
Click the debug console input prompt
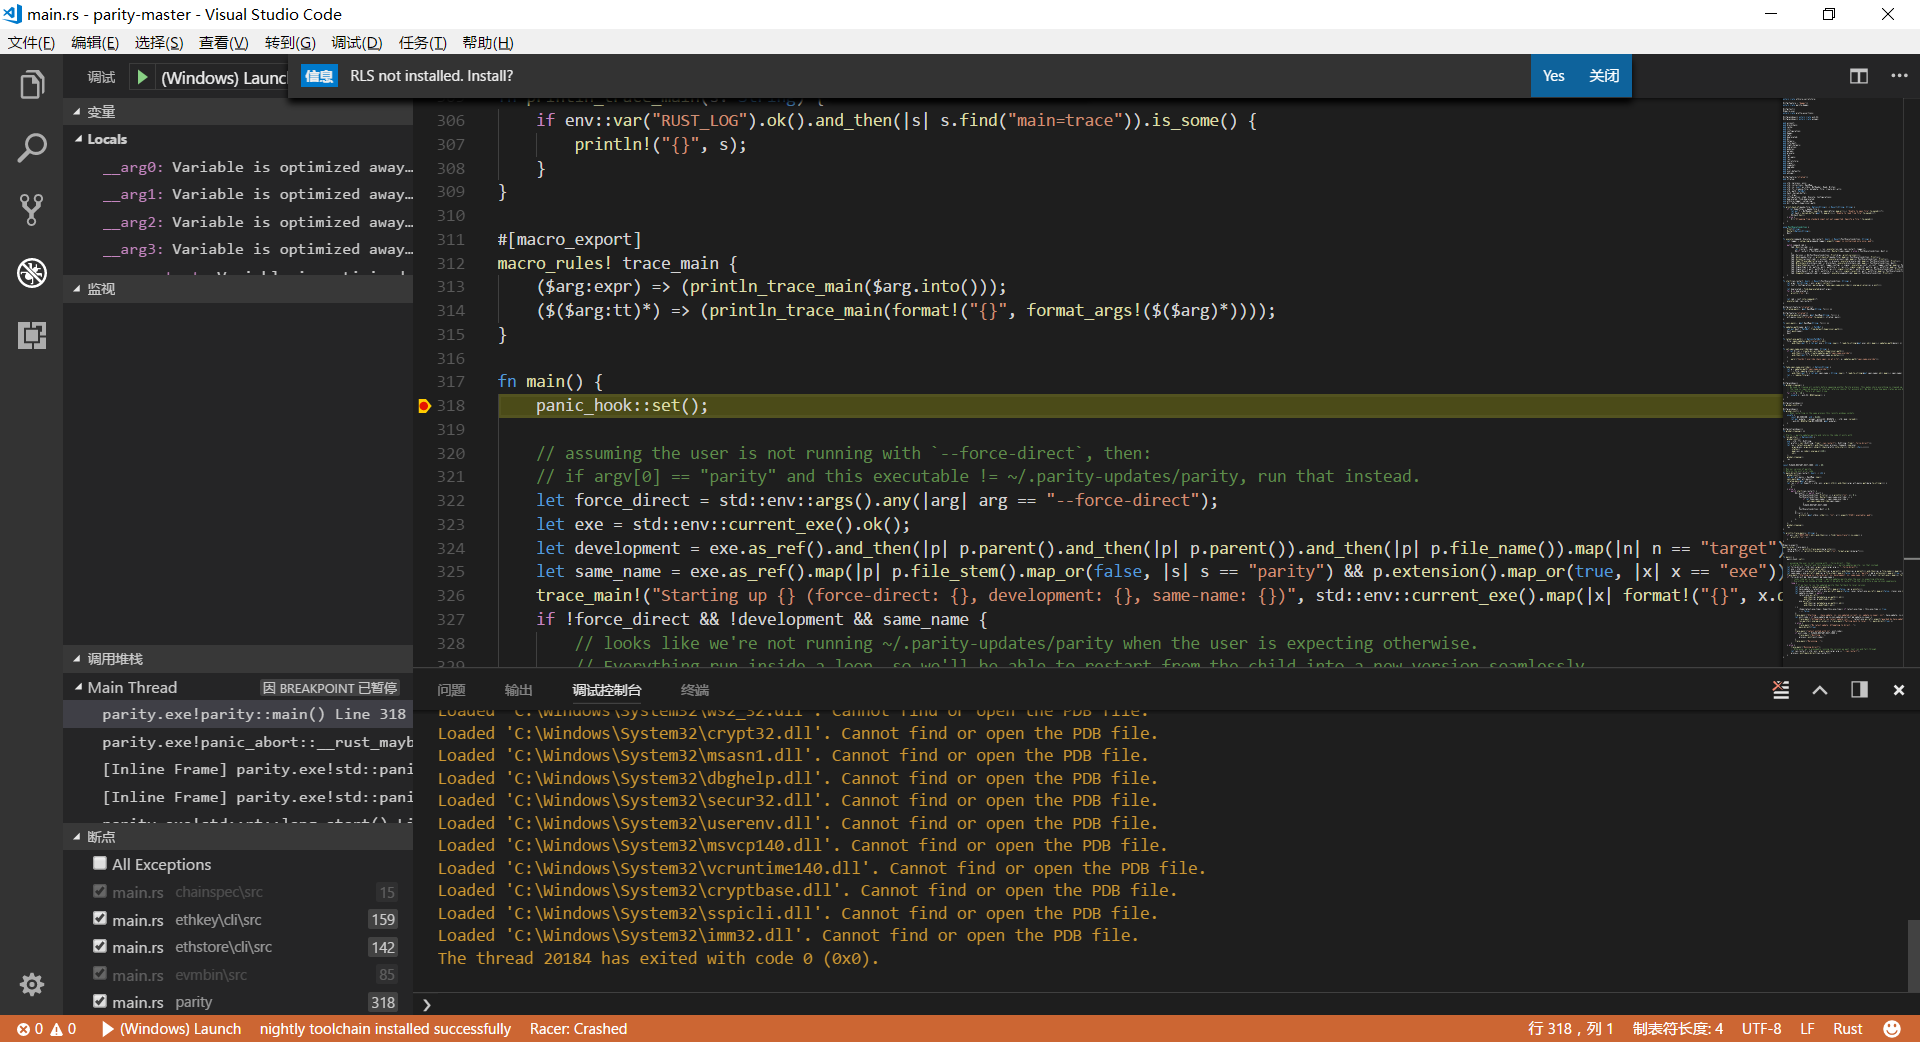[1166, 1004]
